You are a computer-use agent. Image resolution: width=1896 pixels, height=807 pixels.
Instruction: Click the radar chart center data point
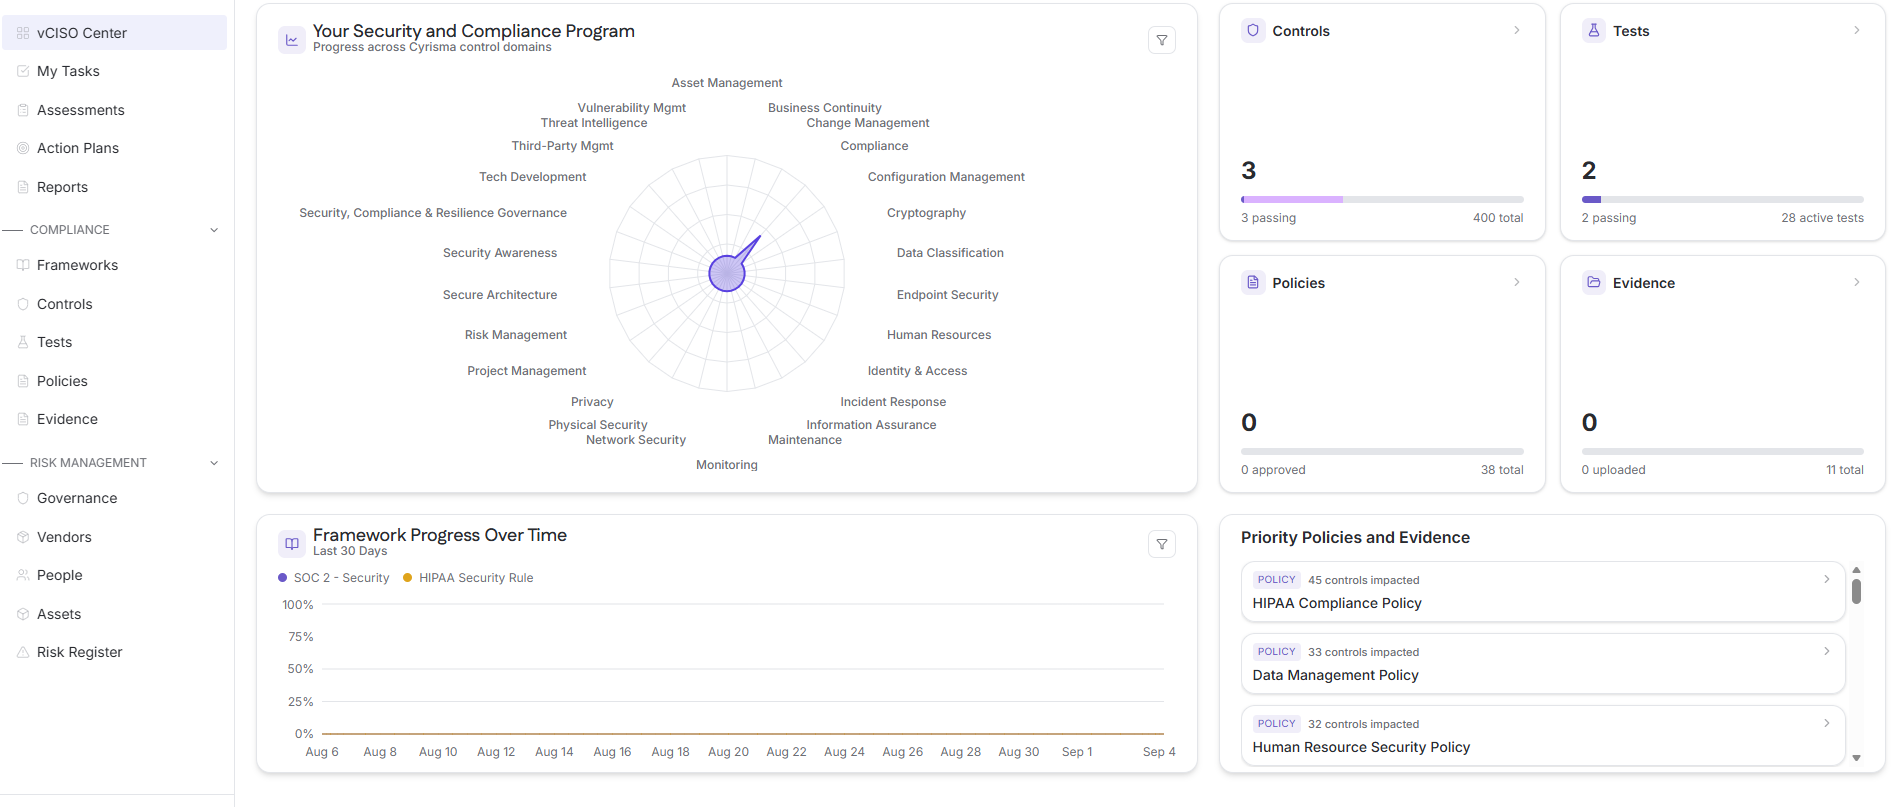tap(727, 273)
